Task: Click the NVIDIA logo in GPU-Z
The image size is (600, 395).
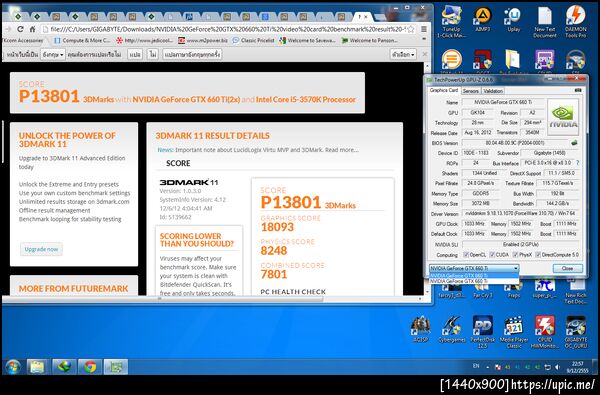Action: 563,117
